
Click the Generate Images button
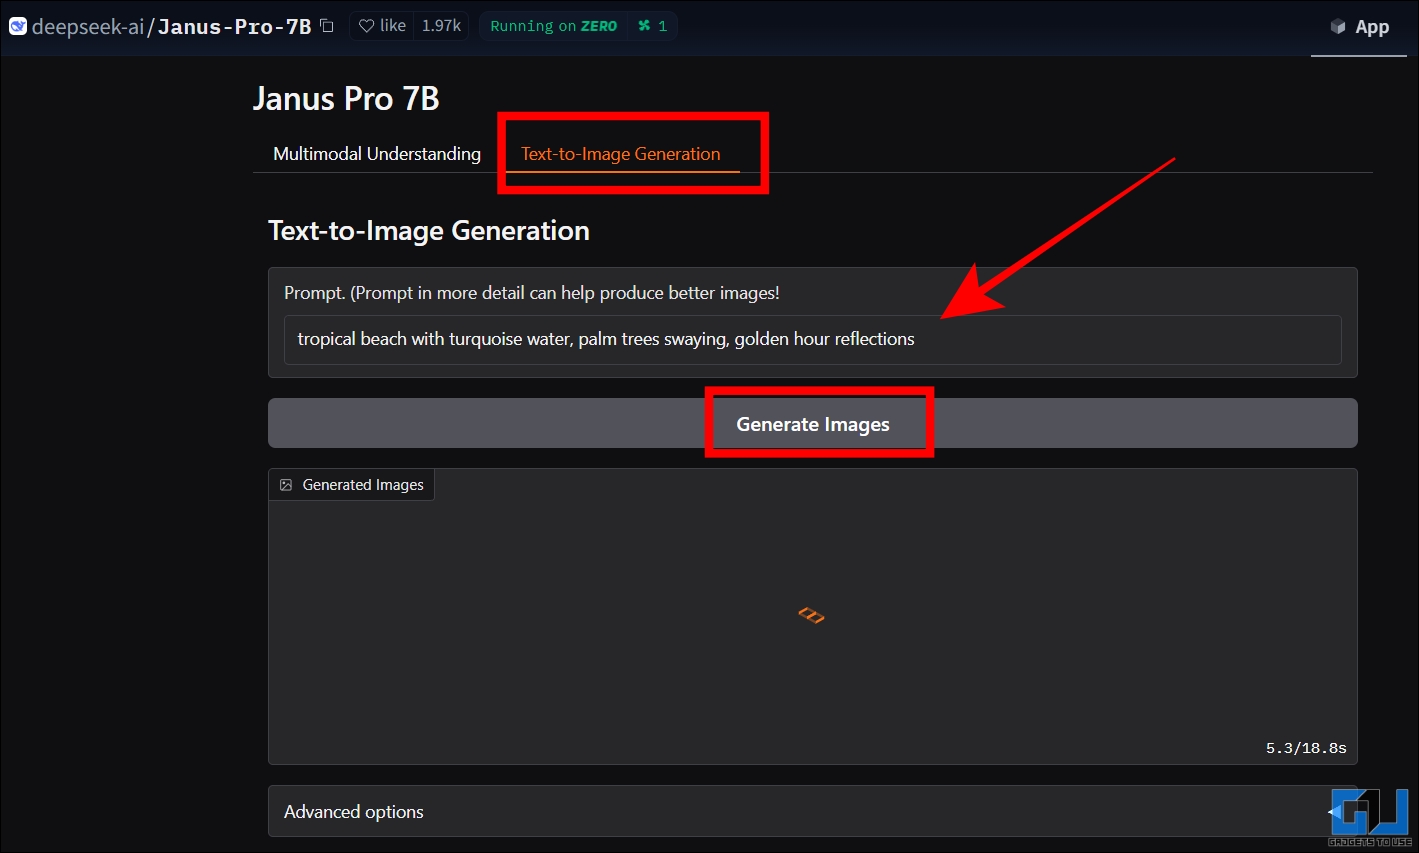coord(812,424)
